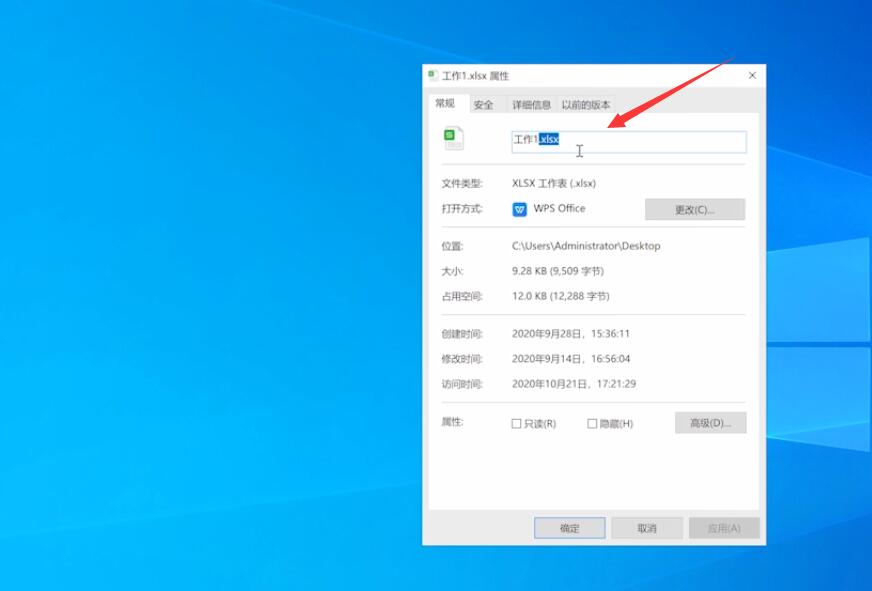Viewport: 872px width, 591px height.
Task: Go to the 详细信息 tab
Action: (531, 105)
